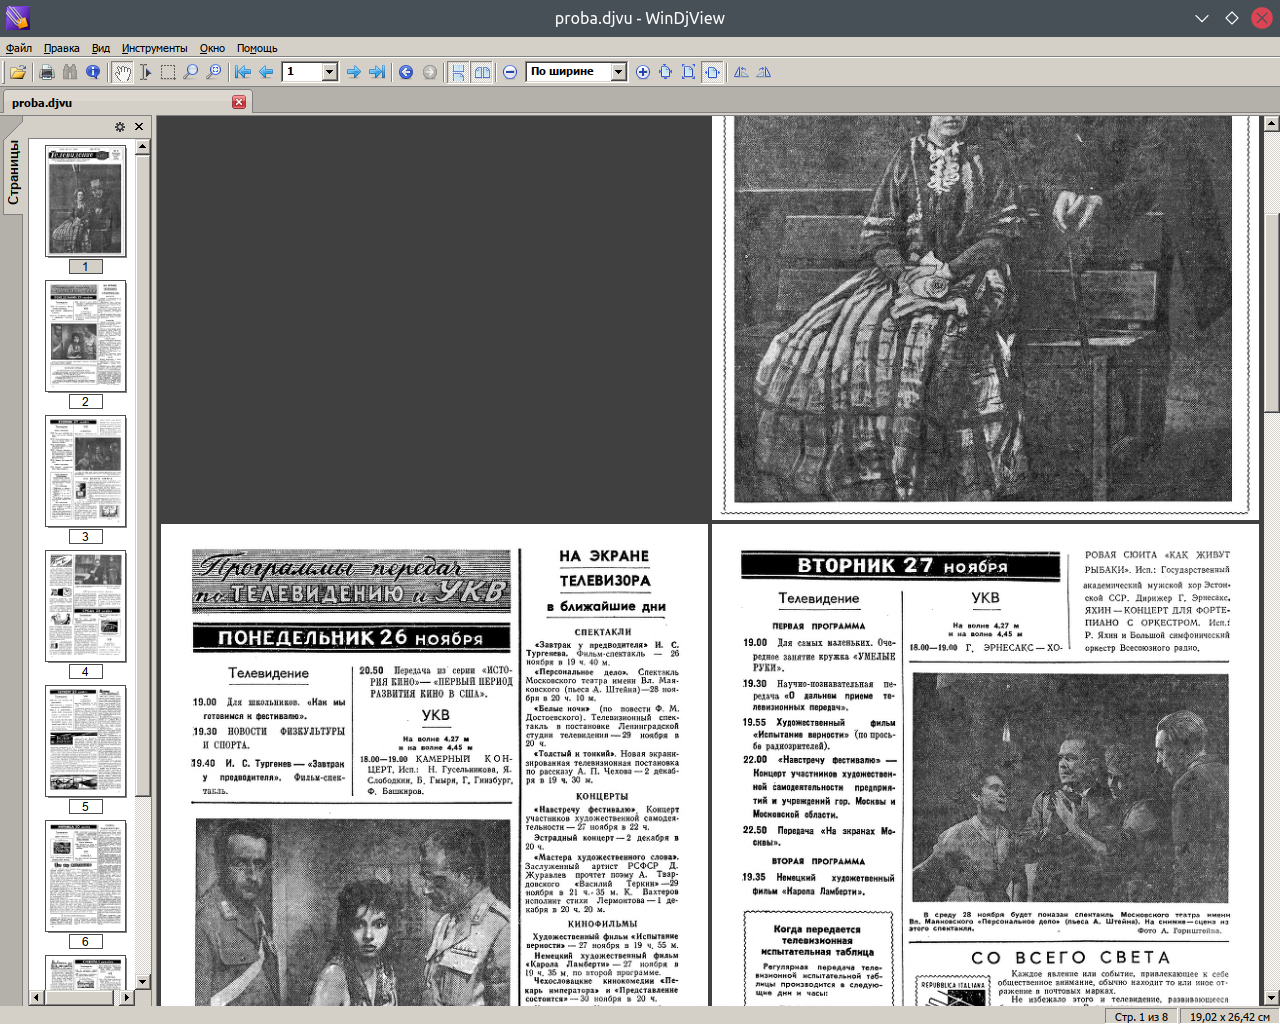Image resolution: width=1280 pixels, height=1024 pixels.
Task: Go to the next page
Action: [x=353, y=72]
